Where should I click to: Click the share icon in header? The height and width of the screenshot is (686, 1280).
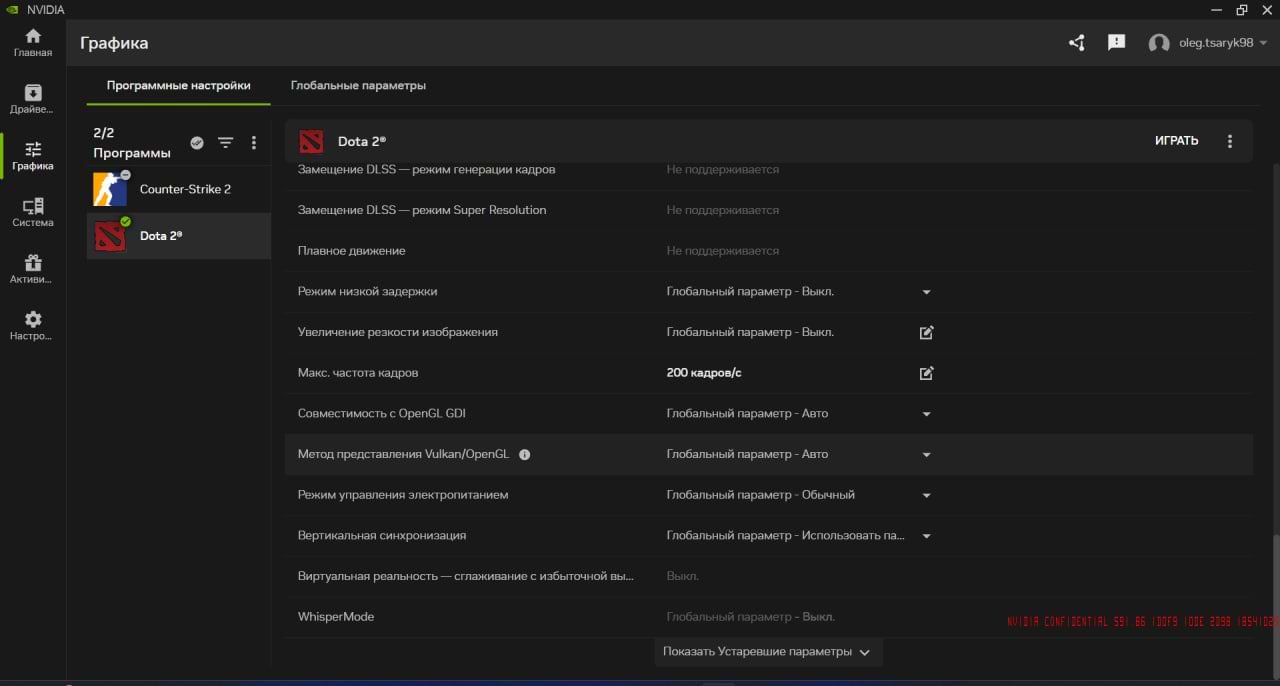click(x=1076, y=43)
